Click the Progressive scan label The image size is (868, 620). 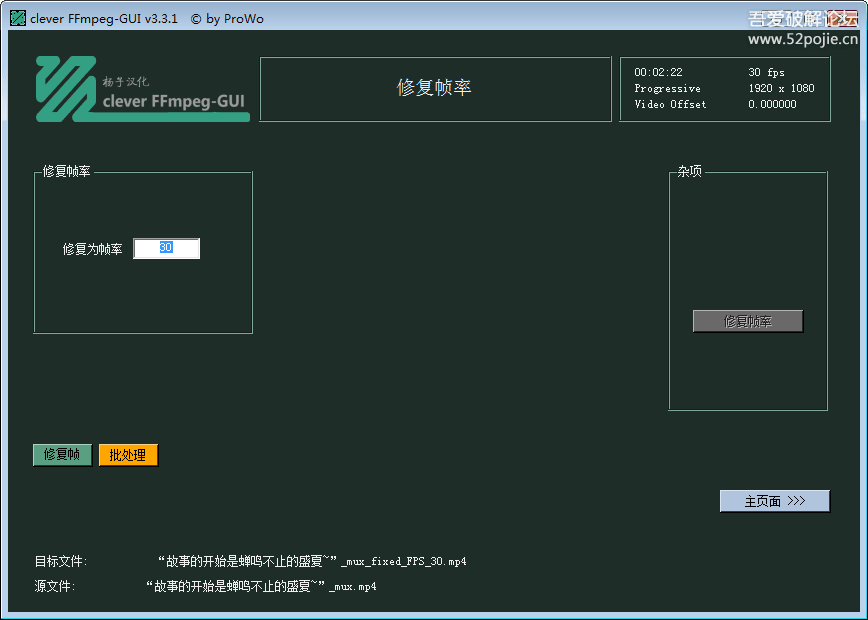point(667,89)
